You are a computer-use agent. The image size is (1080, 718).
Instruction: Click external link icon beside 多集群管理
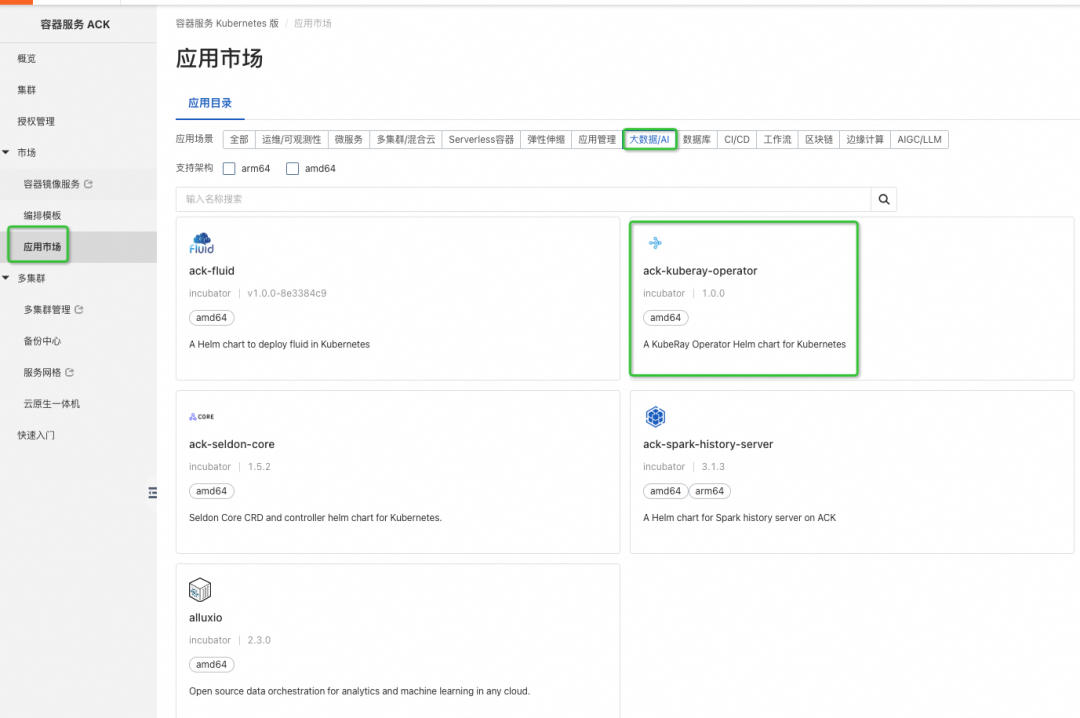(79, 309)
